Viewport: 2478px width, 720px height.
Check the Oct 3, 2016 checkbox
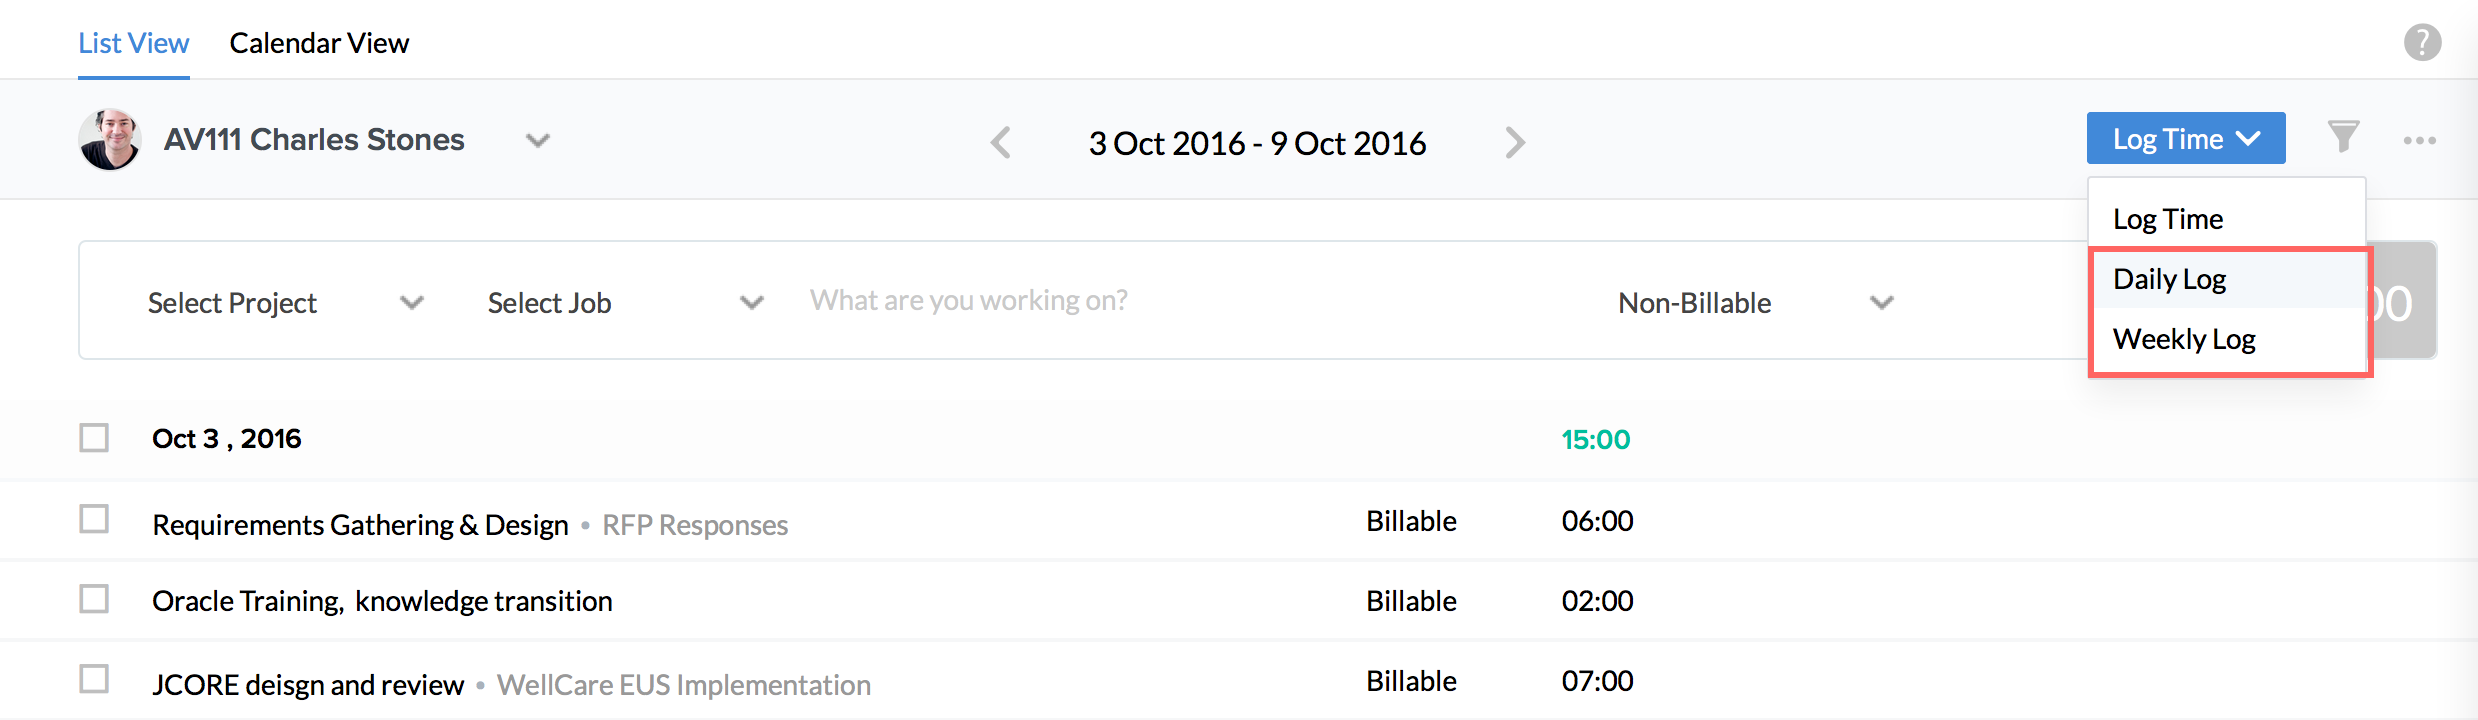[94, 438]
